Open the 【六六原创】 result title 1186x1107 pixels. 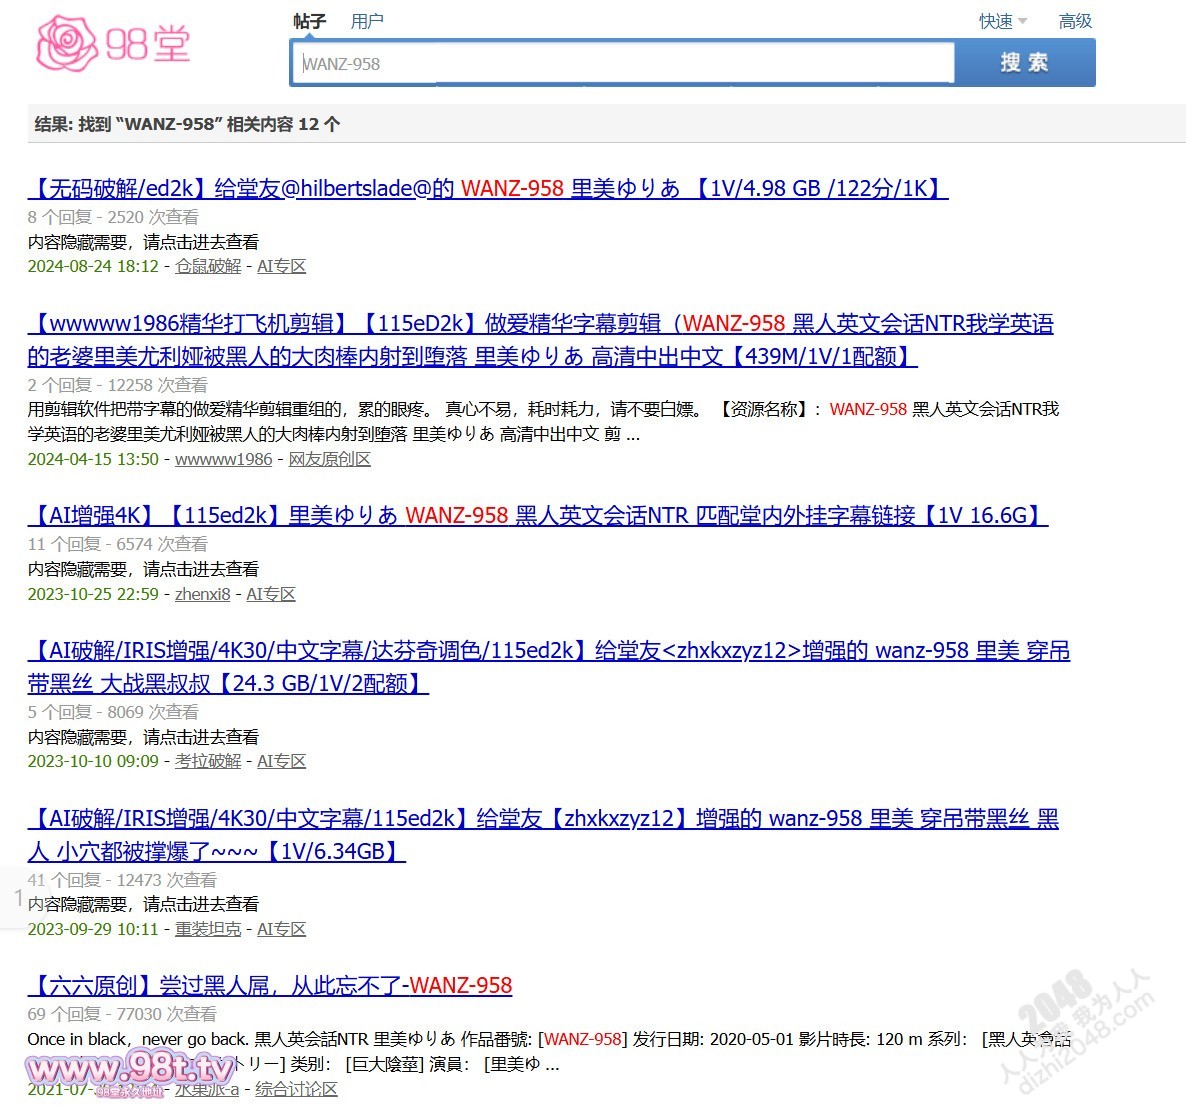[270, 985]
